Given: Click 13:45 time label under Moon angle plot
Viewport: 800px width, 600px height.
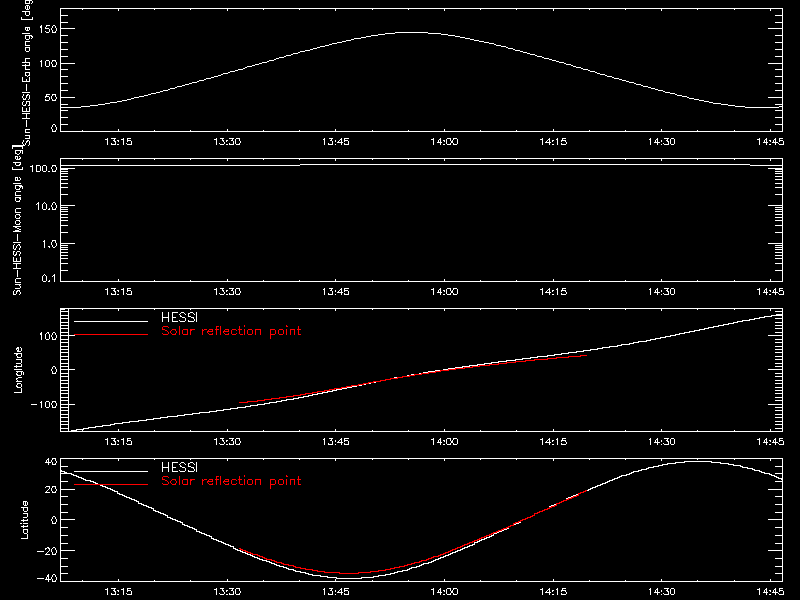Looking at the screenshot, I should coord(336,291).
